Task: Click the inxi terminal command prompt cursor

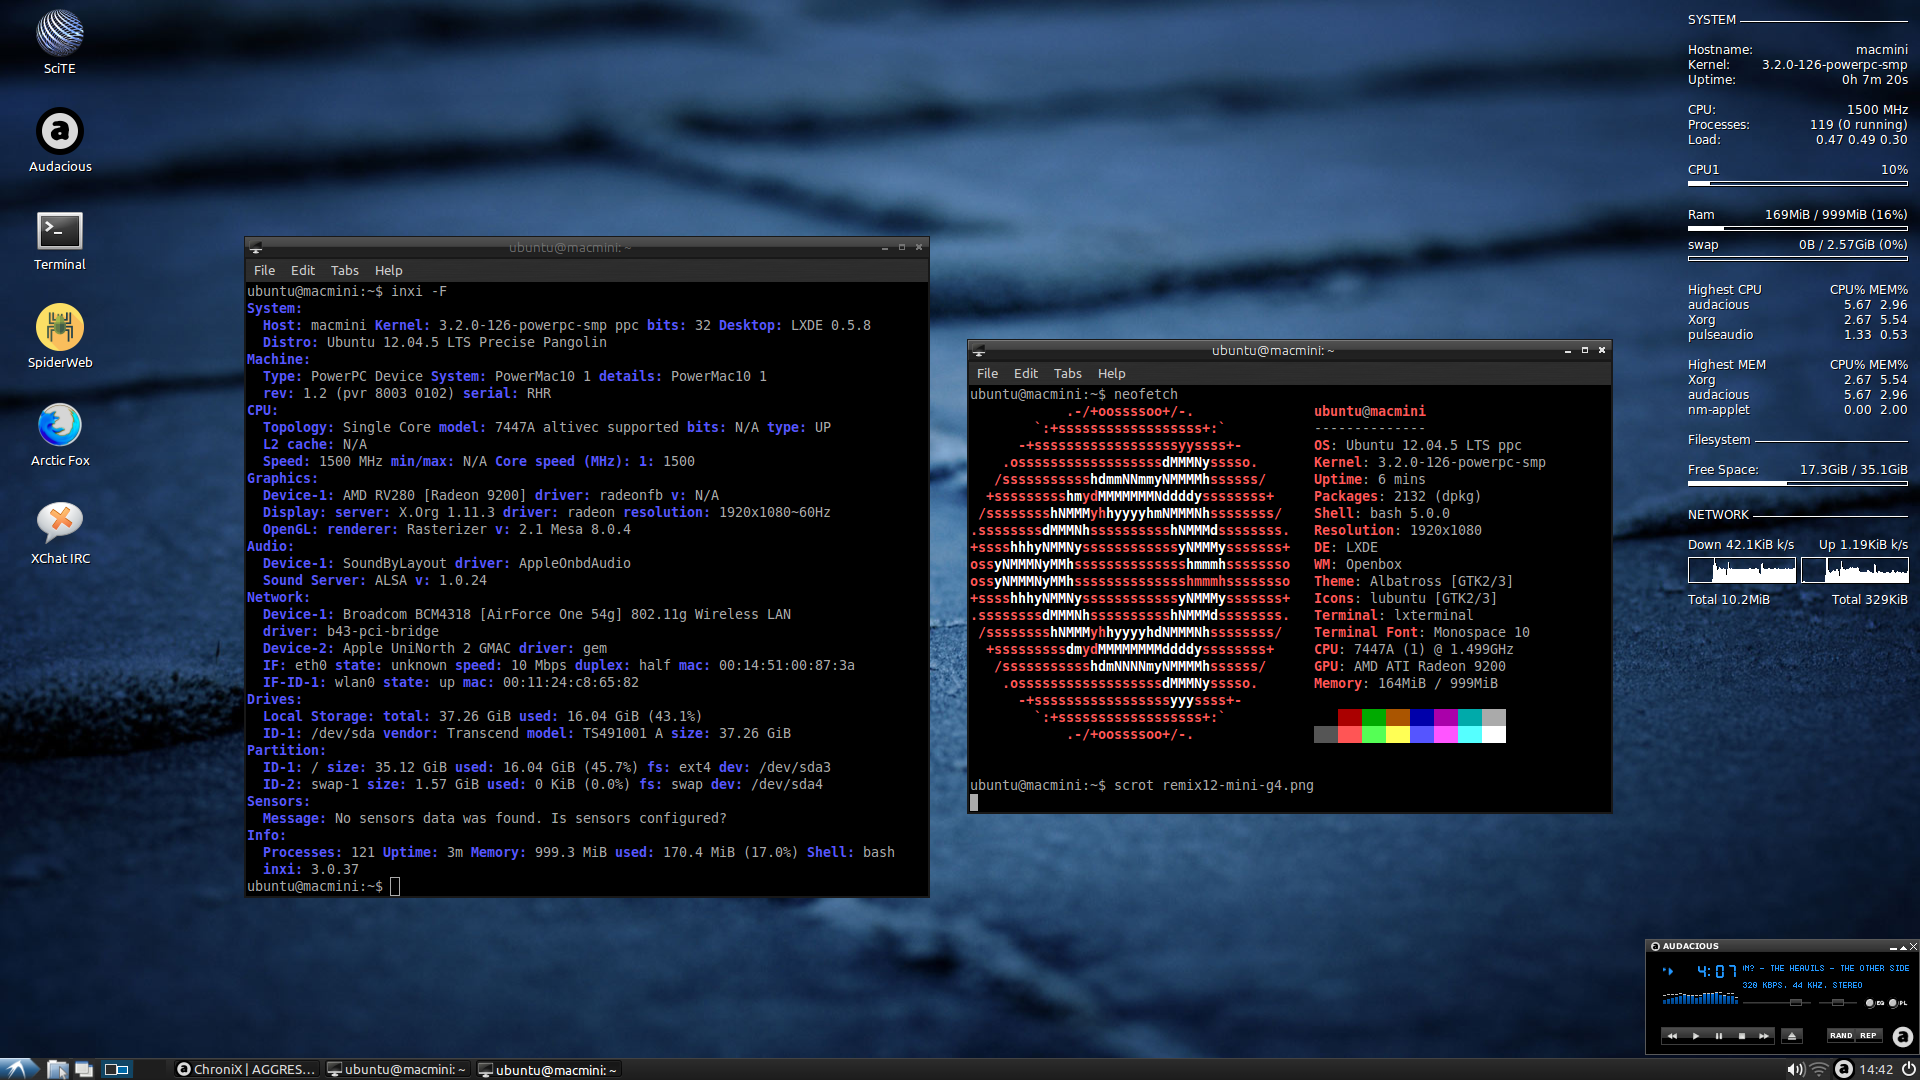Action: coord(395,886)
